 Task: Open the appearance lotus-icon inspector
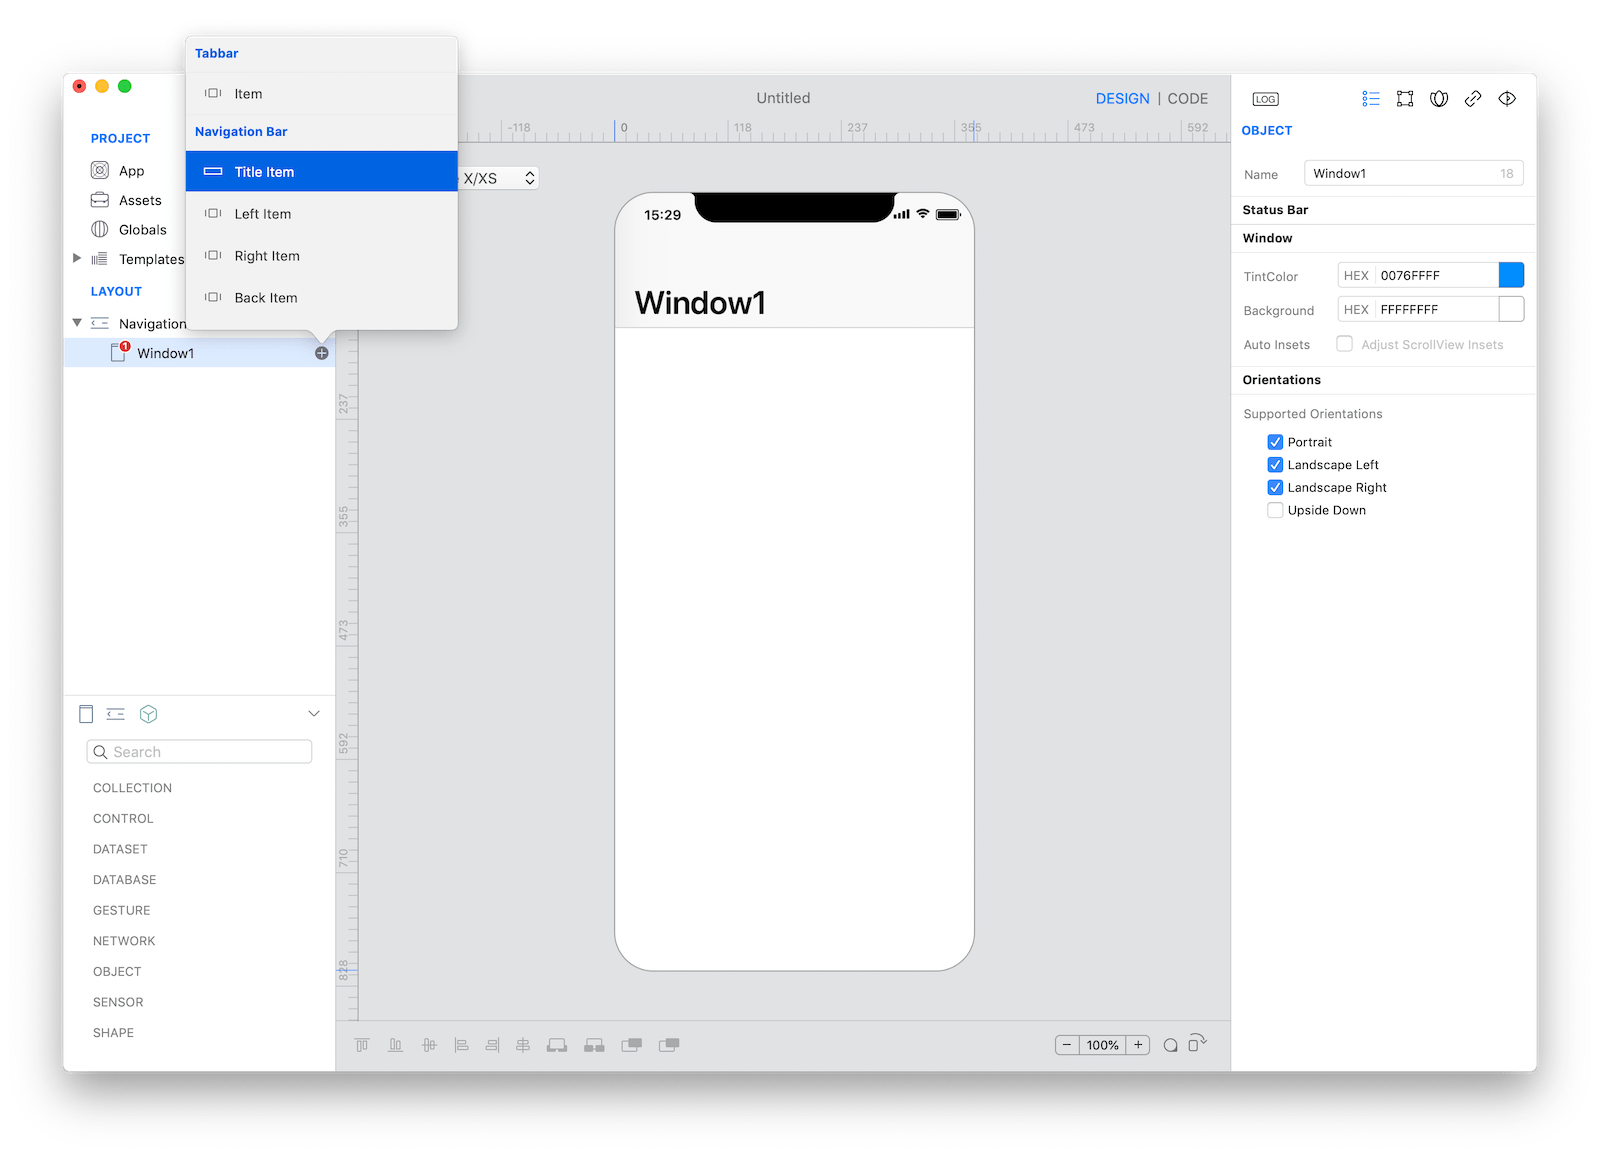[x=1439, y=98]
